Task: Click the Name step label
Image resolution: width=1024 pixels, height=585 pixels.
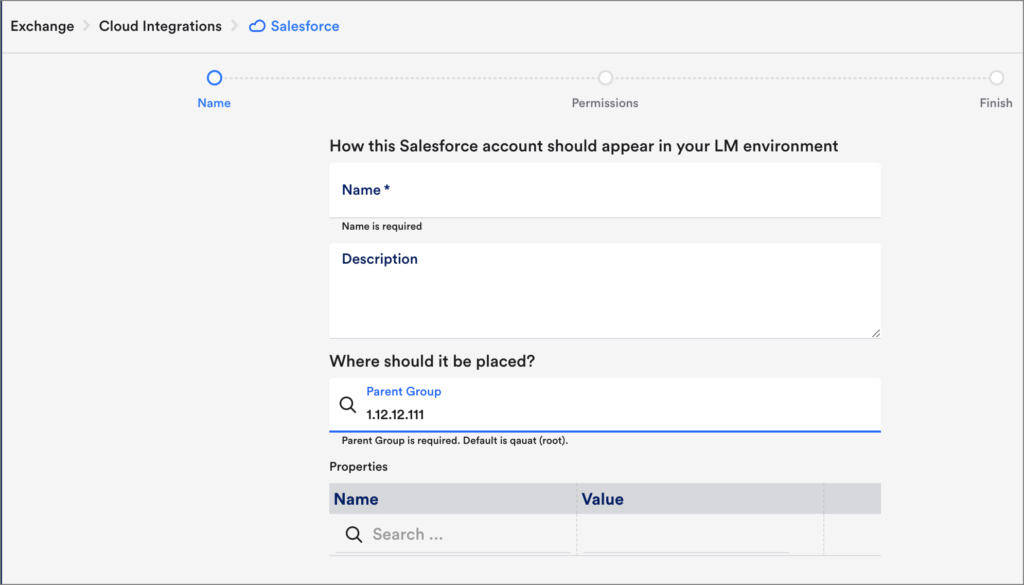Action: point(214,103)
